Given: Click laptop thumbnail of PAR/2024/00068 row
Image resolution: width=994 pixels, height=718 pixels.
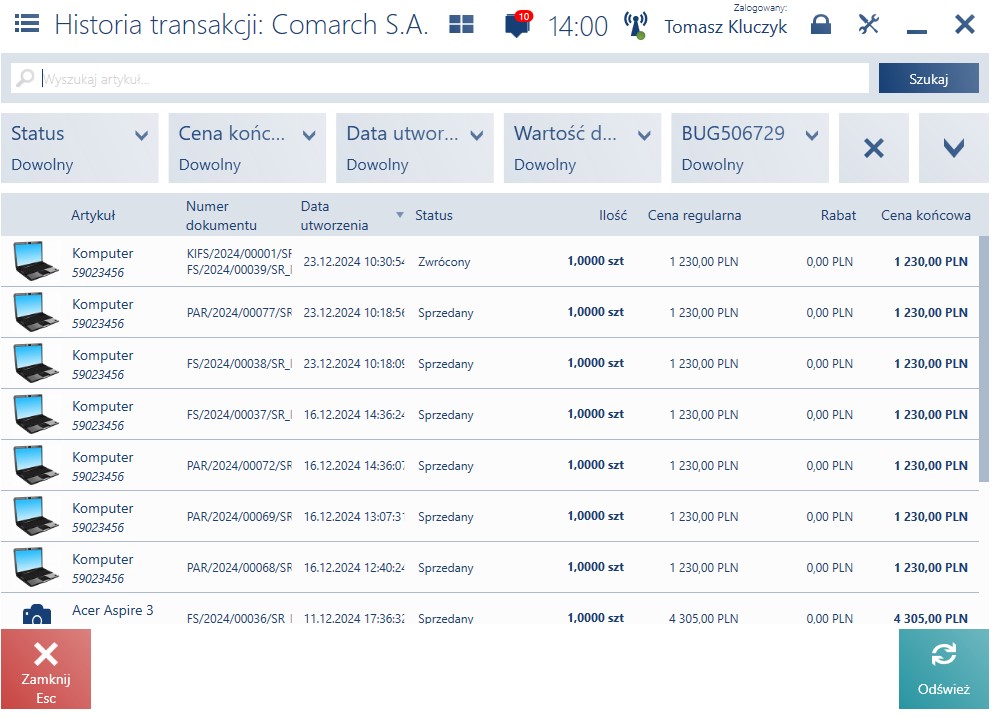Looking at the screenshot, I should [36, 567].
